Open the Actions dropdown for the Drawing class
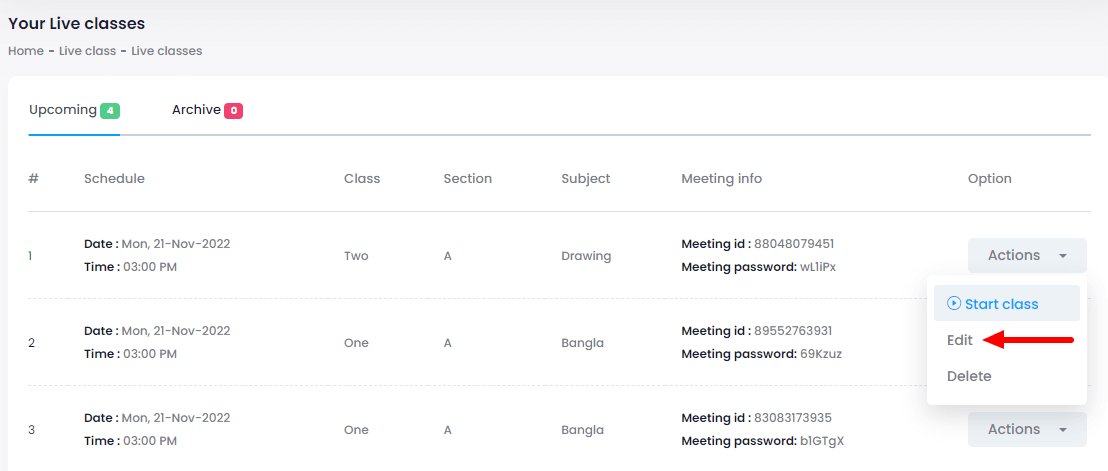The height and width of the screenshot is (471, 1108). coord(1026,256)
